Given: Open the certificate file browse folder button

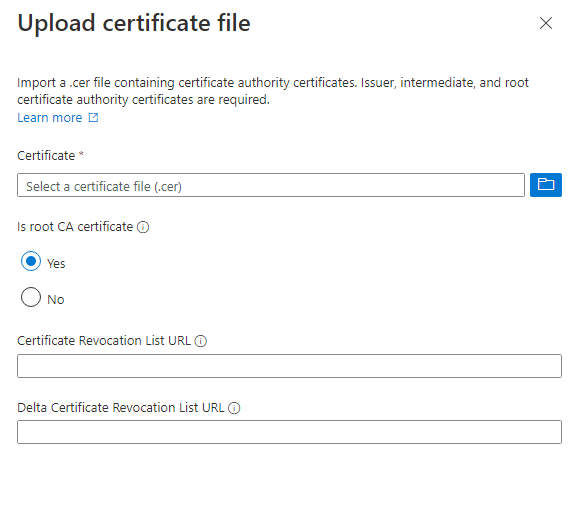Looking at the screenshot, I should [546, 185].
